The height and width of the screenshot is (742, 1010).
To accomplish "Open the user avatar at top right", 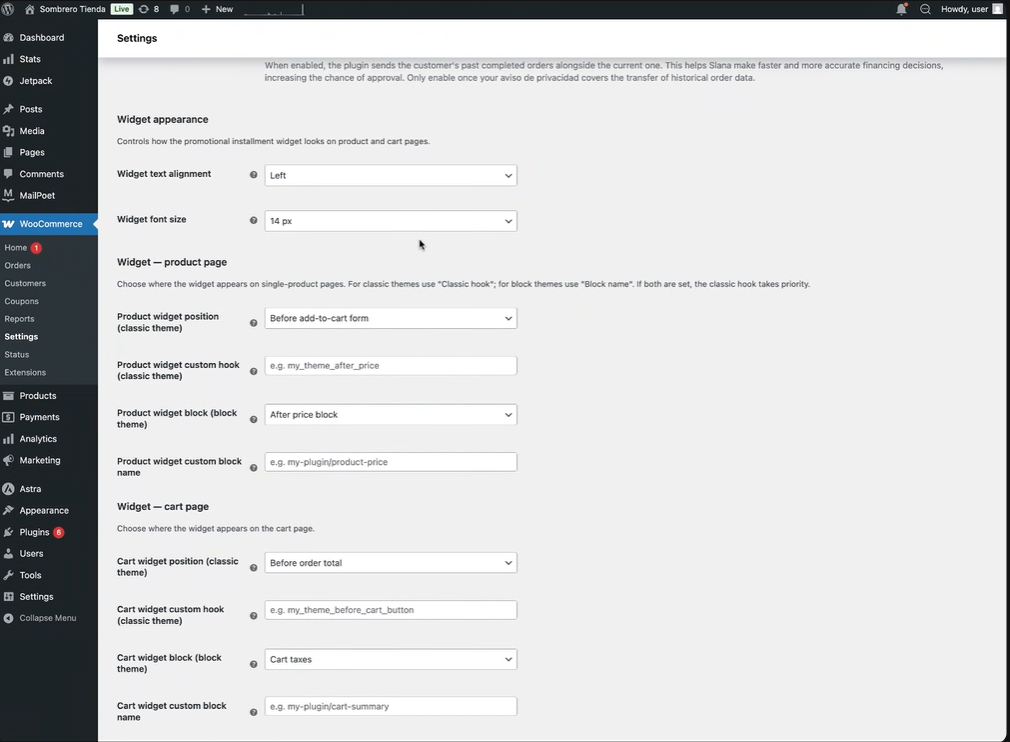I will (998, 9).
